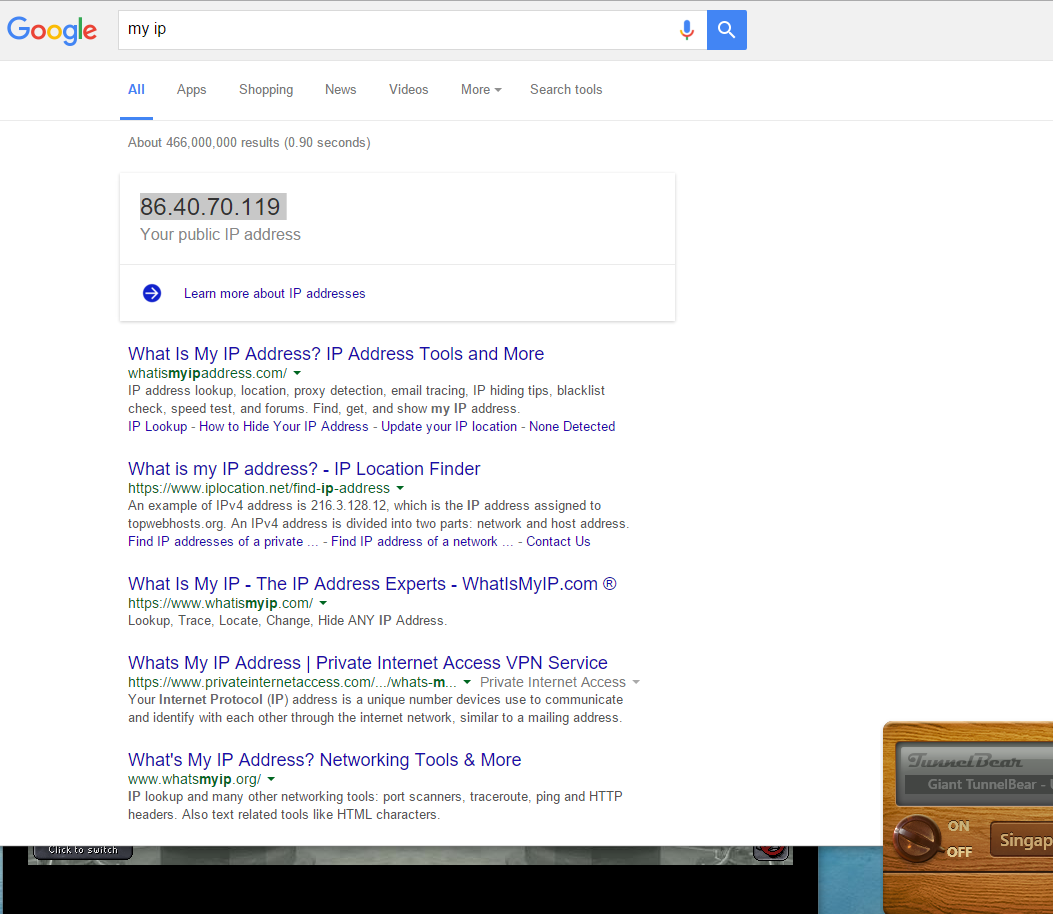This screenshot has height=914, width=1053.
Task: Open 'Find IP address of a network' sitelink
Action: tap(422, 541)
